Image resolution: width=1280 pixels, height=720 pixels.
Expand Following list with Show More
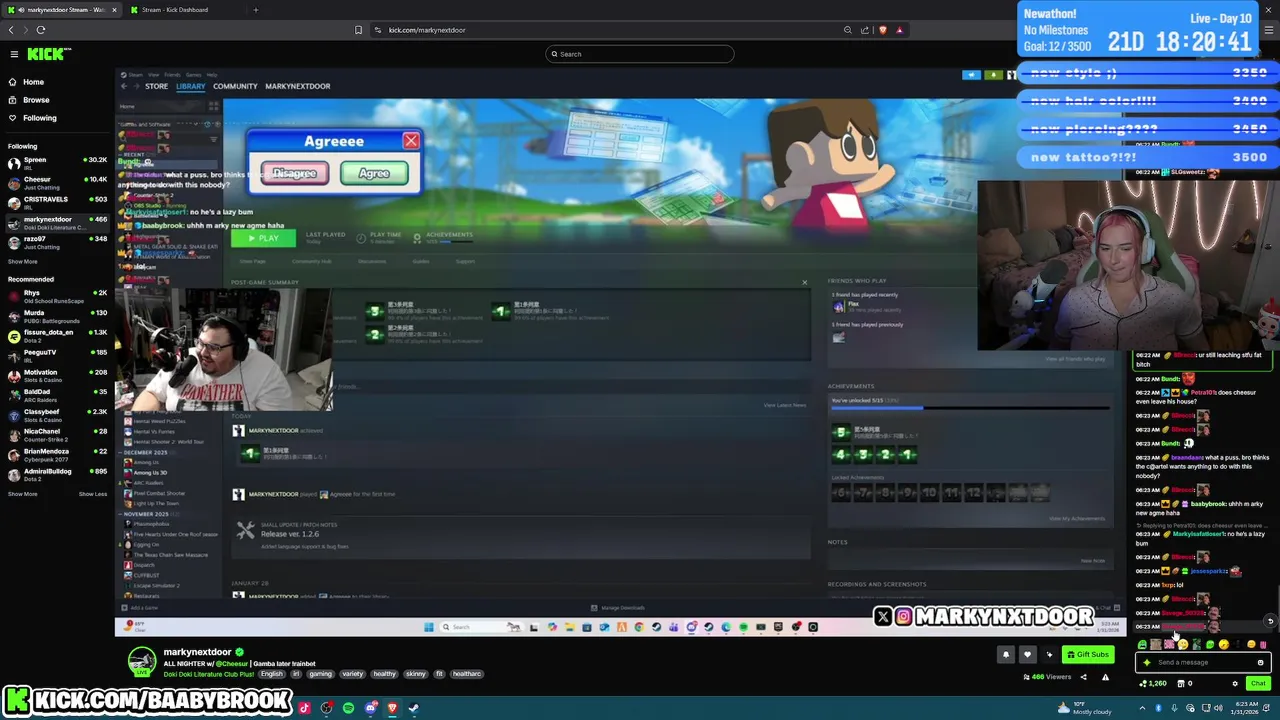pos(22,262)
